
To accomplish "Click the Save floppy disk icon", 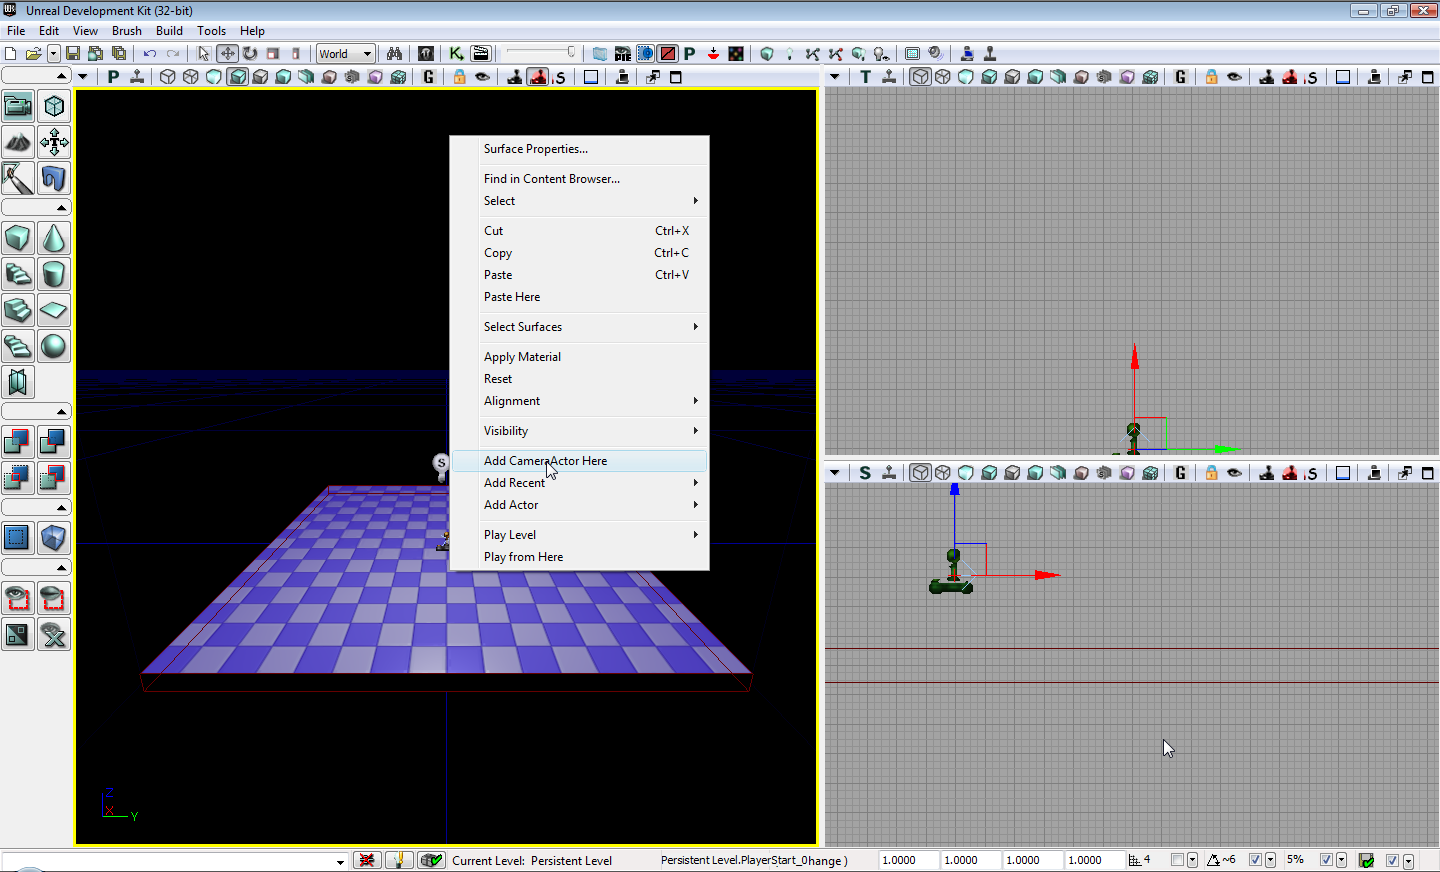I will click(x=73, y=54).
